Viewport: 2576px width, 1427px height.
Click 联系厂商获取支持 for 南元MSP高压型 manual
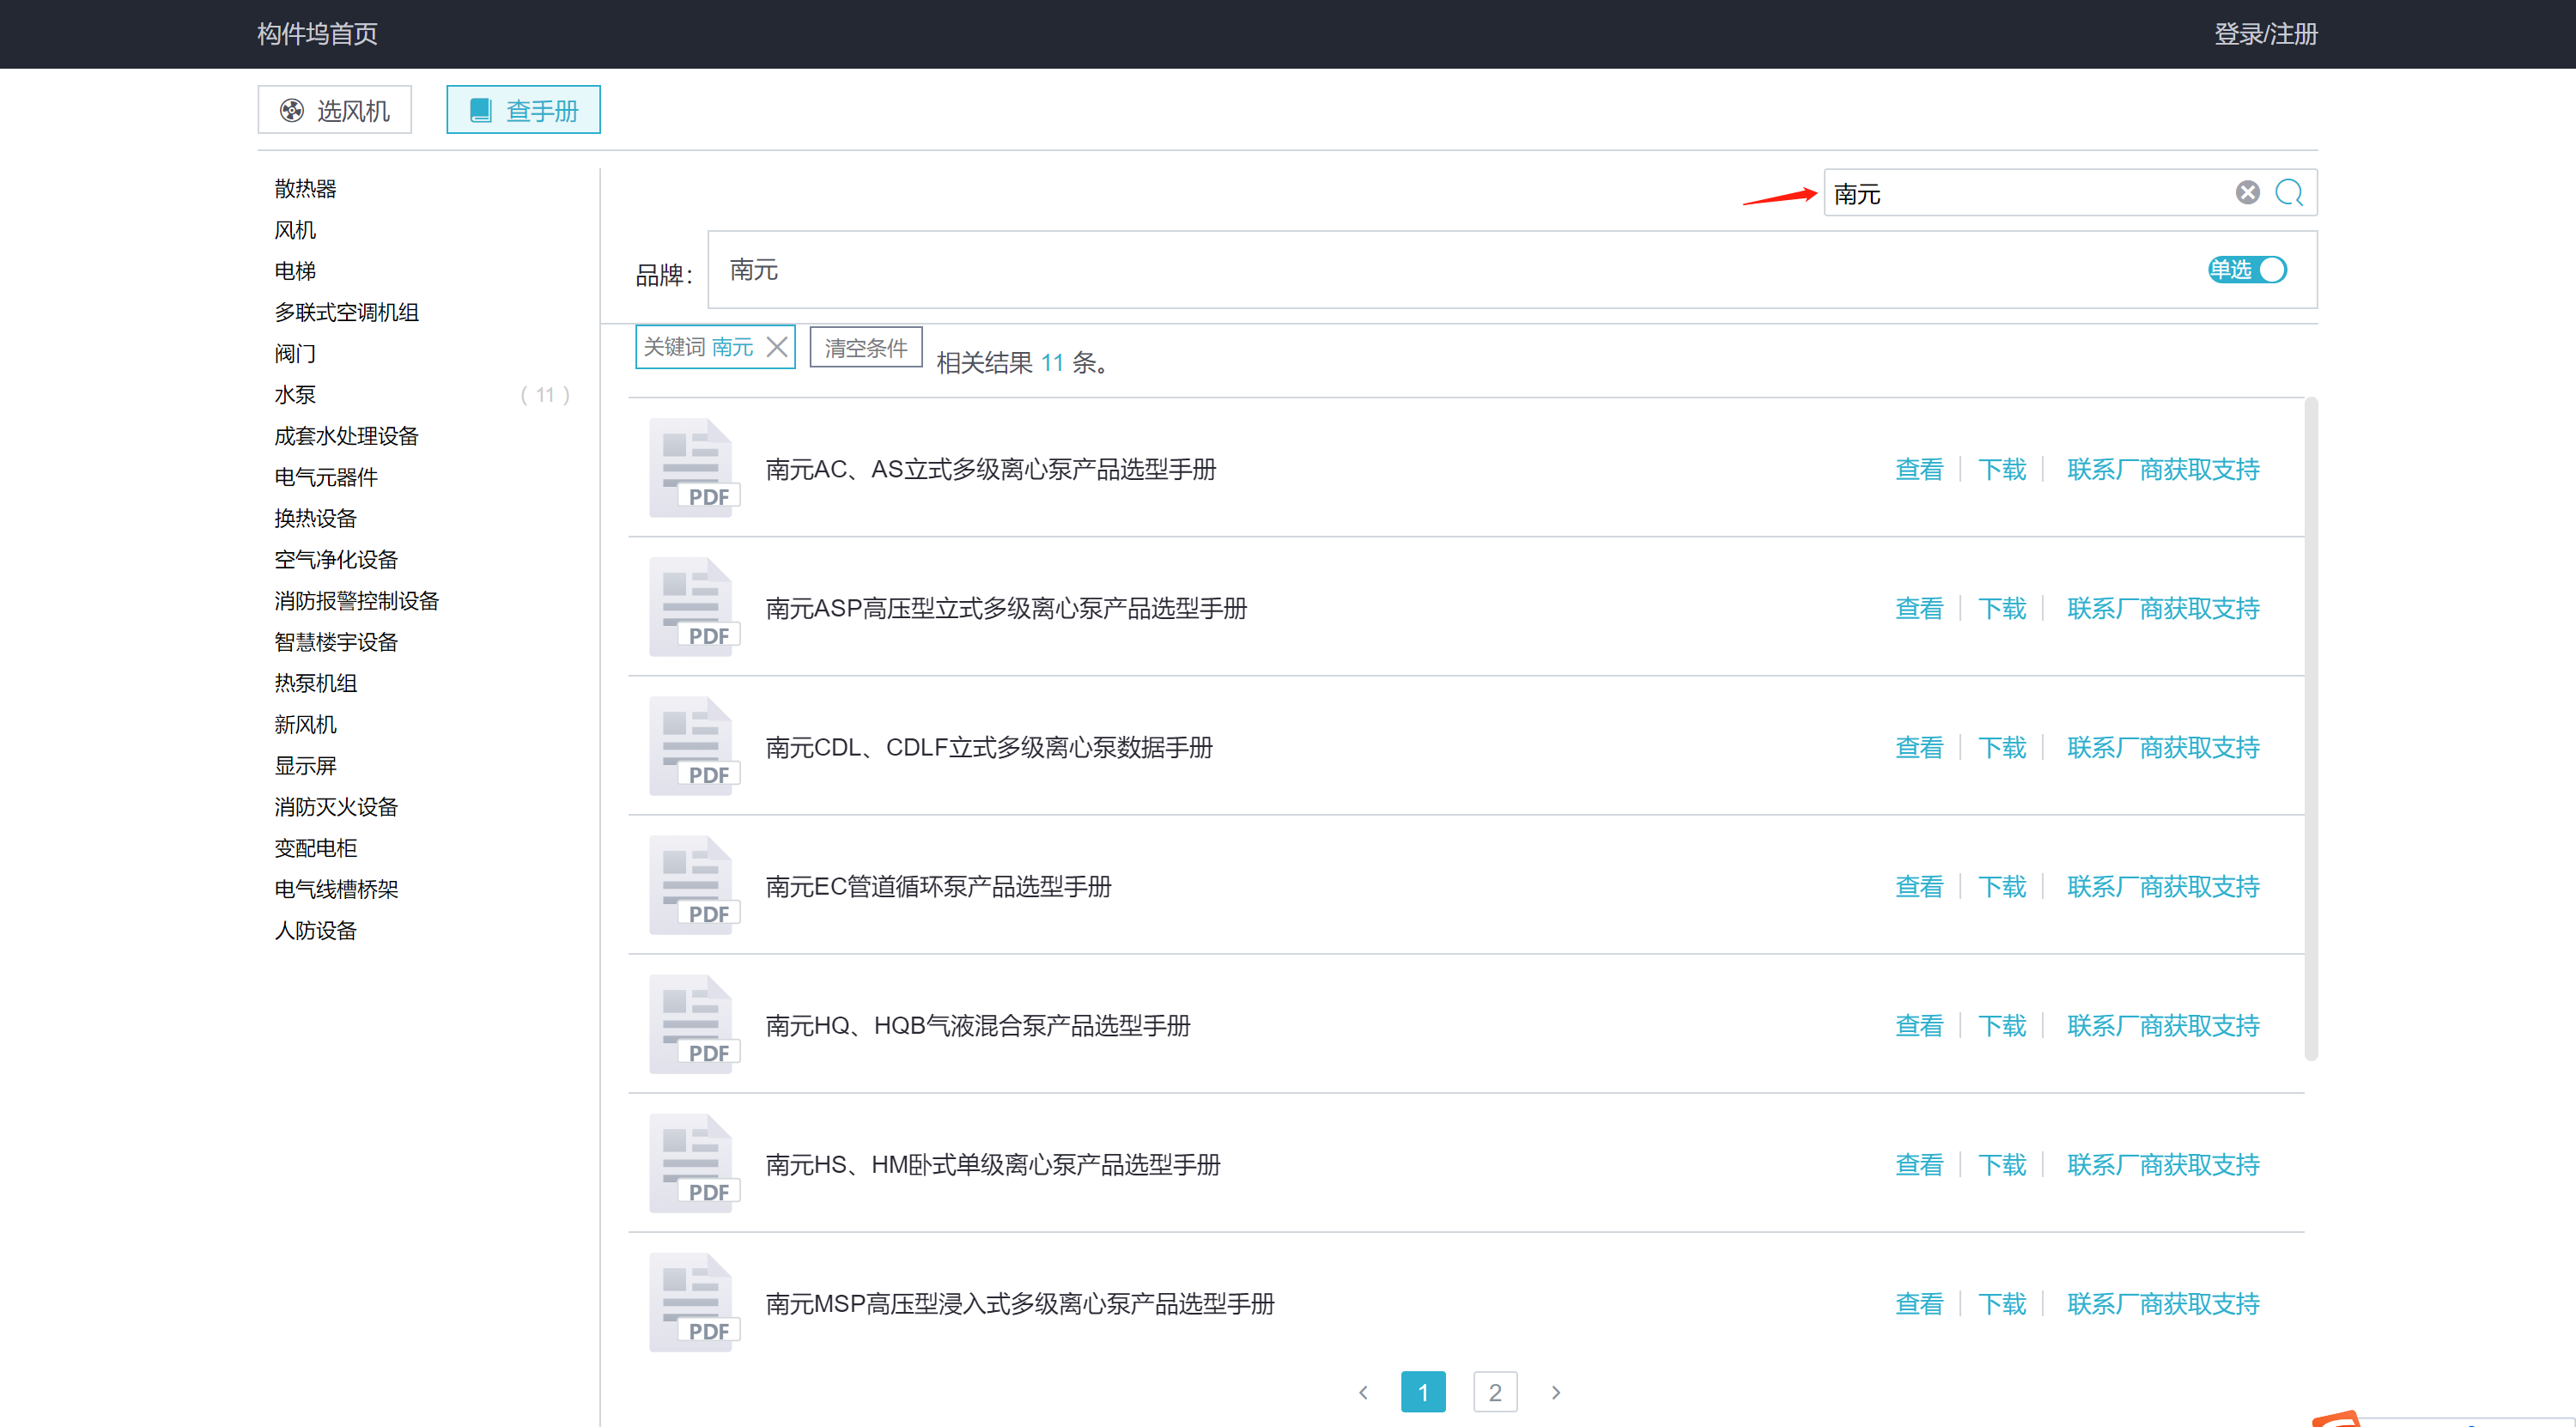point(2162,1303)
